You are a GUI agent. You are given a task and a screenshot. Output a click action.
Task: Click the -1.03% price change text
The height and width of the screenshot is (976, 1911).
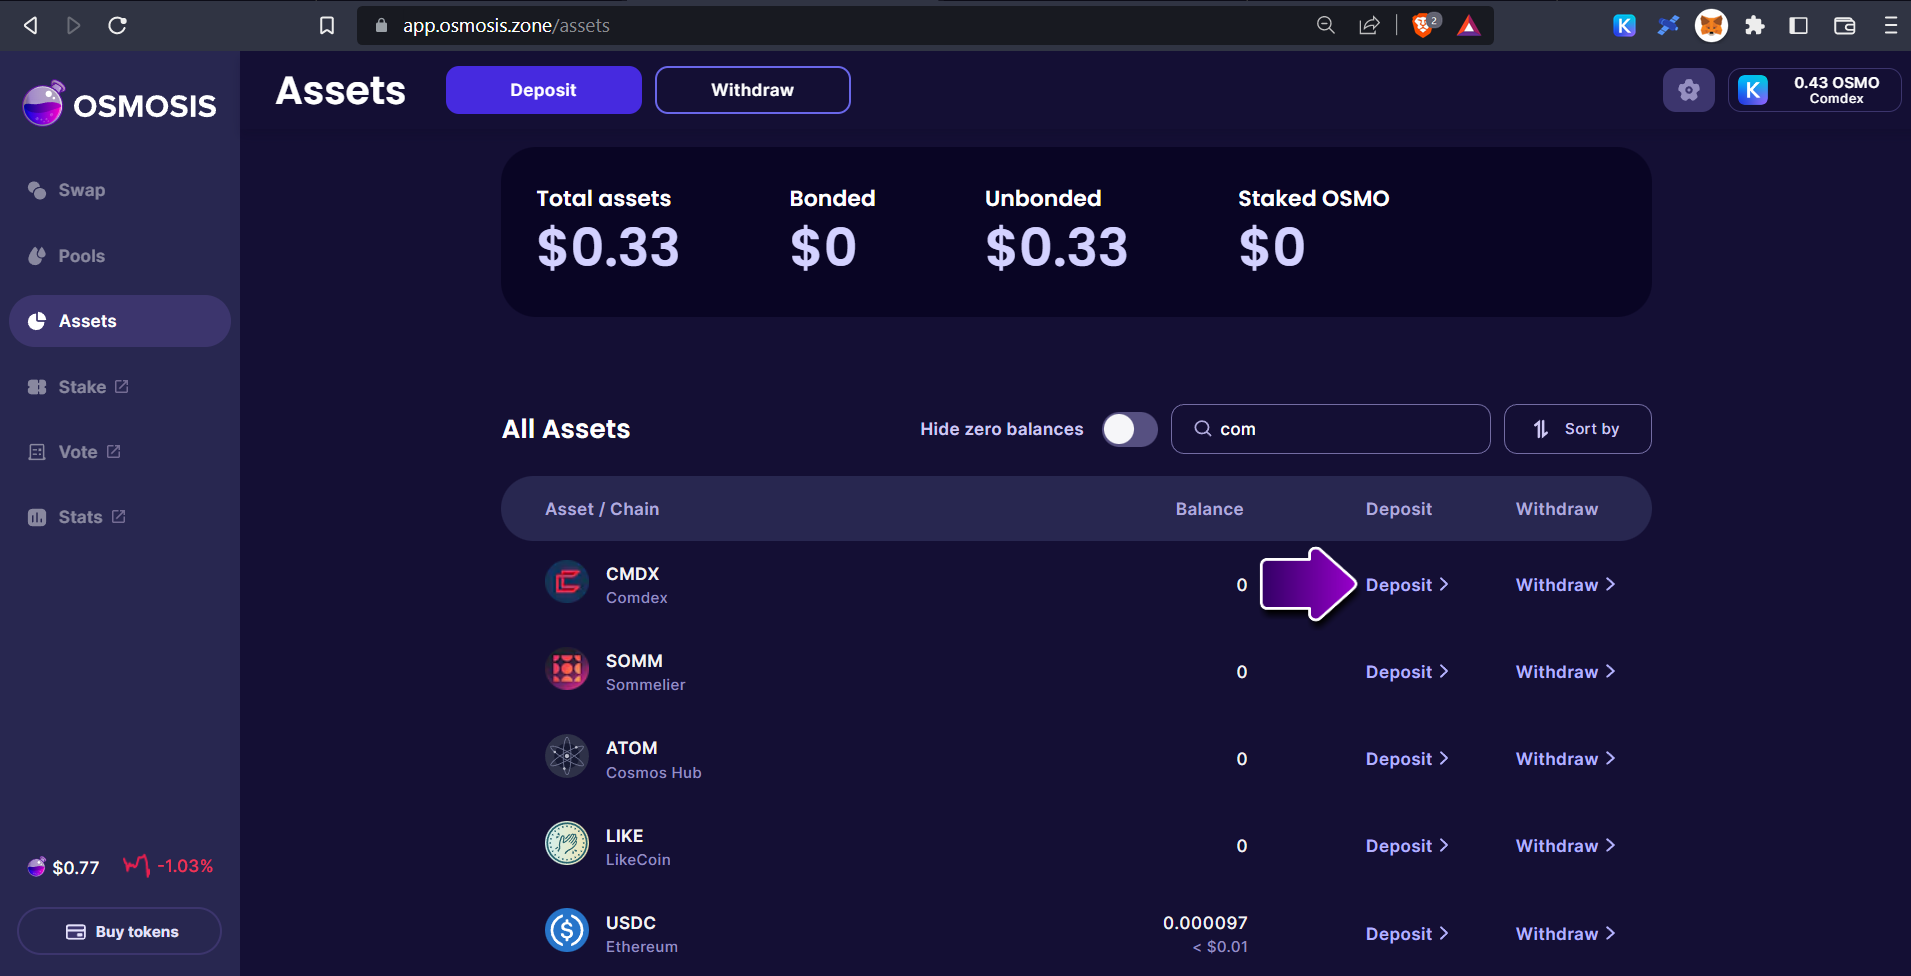pos(185,866)
